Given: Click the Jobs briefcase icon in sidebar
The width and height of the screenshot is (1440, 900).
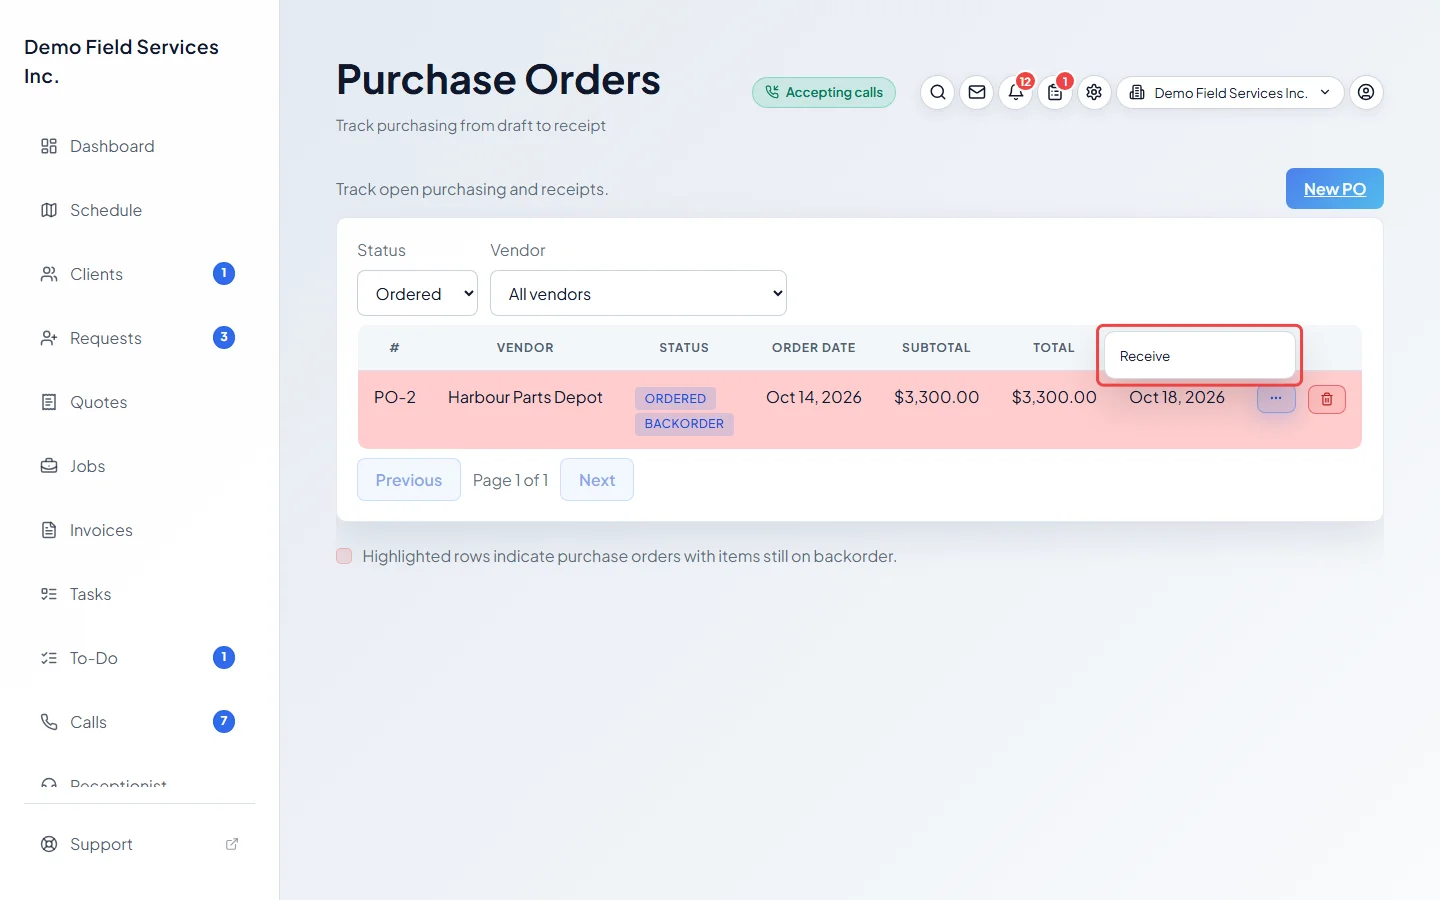Looking at the screenshot, I should [x=49, y=466].
